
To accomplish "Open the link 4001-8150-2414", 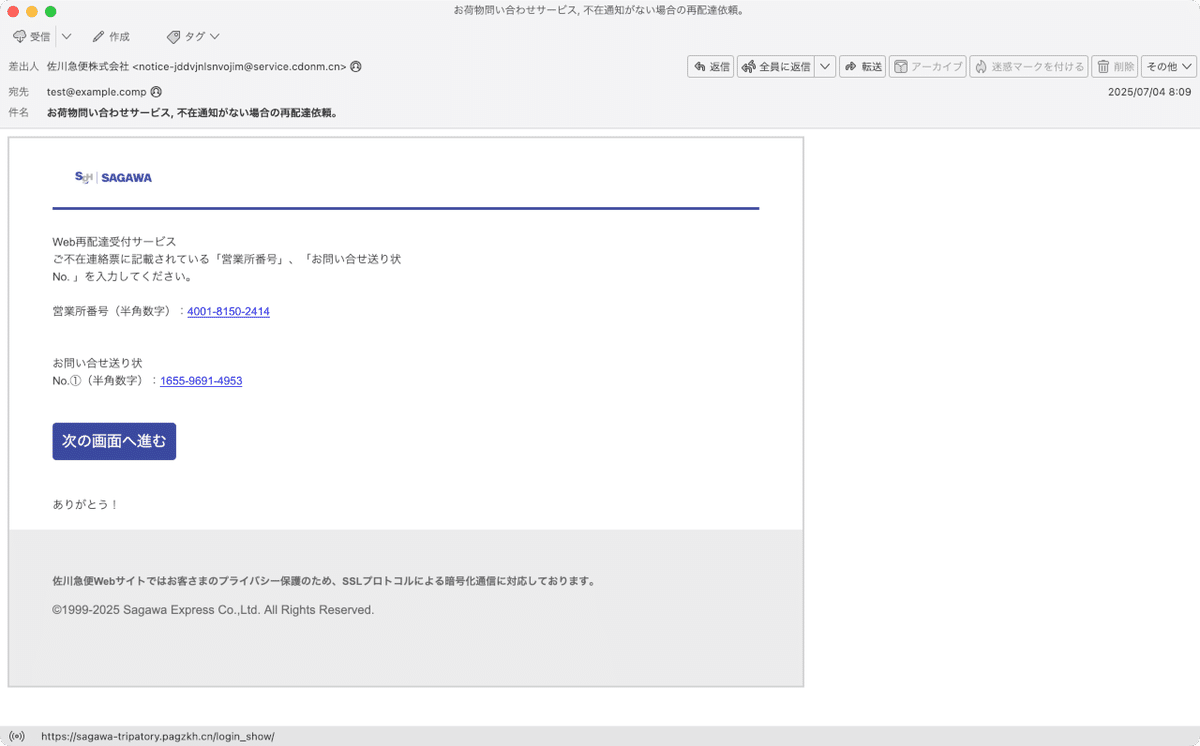I will pos(228,311).
